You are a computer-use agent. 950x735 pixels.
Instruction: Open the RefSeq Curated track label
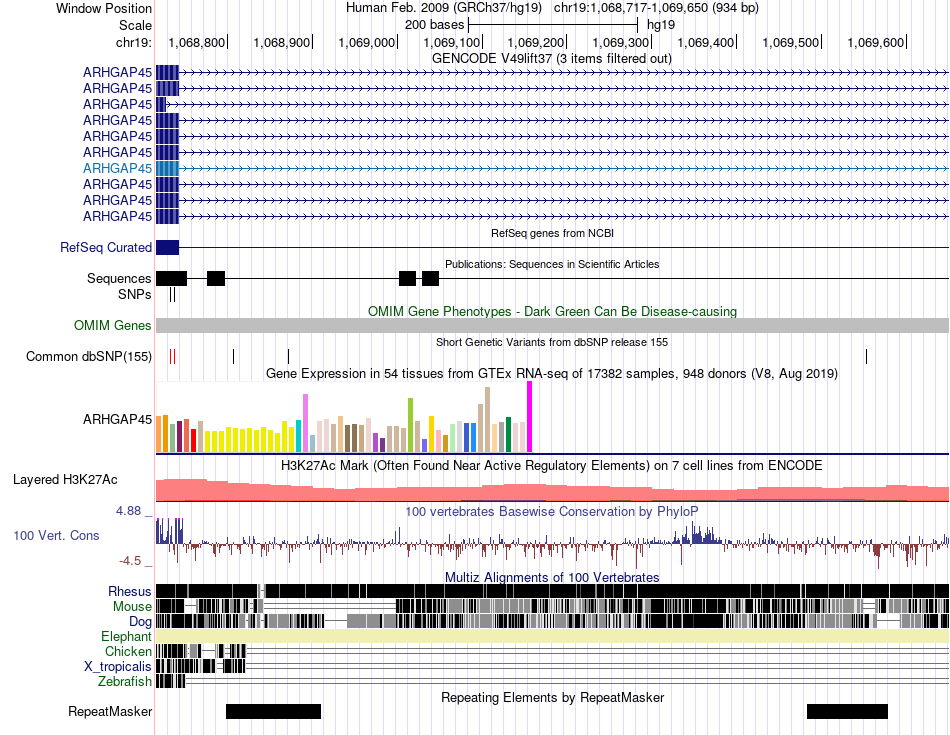click(106, 247)
